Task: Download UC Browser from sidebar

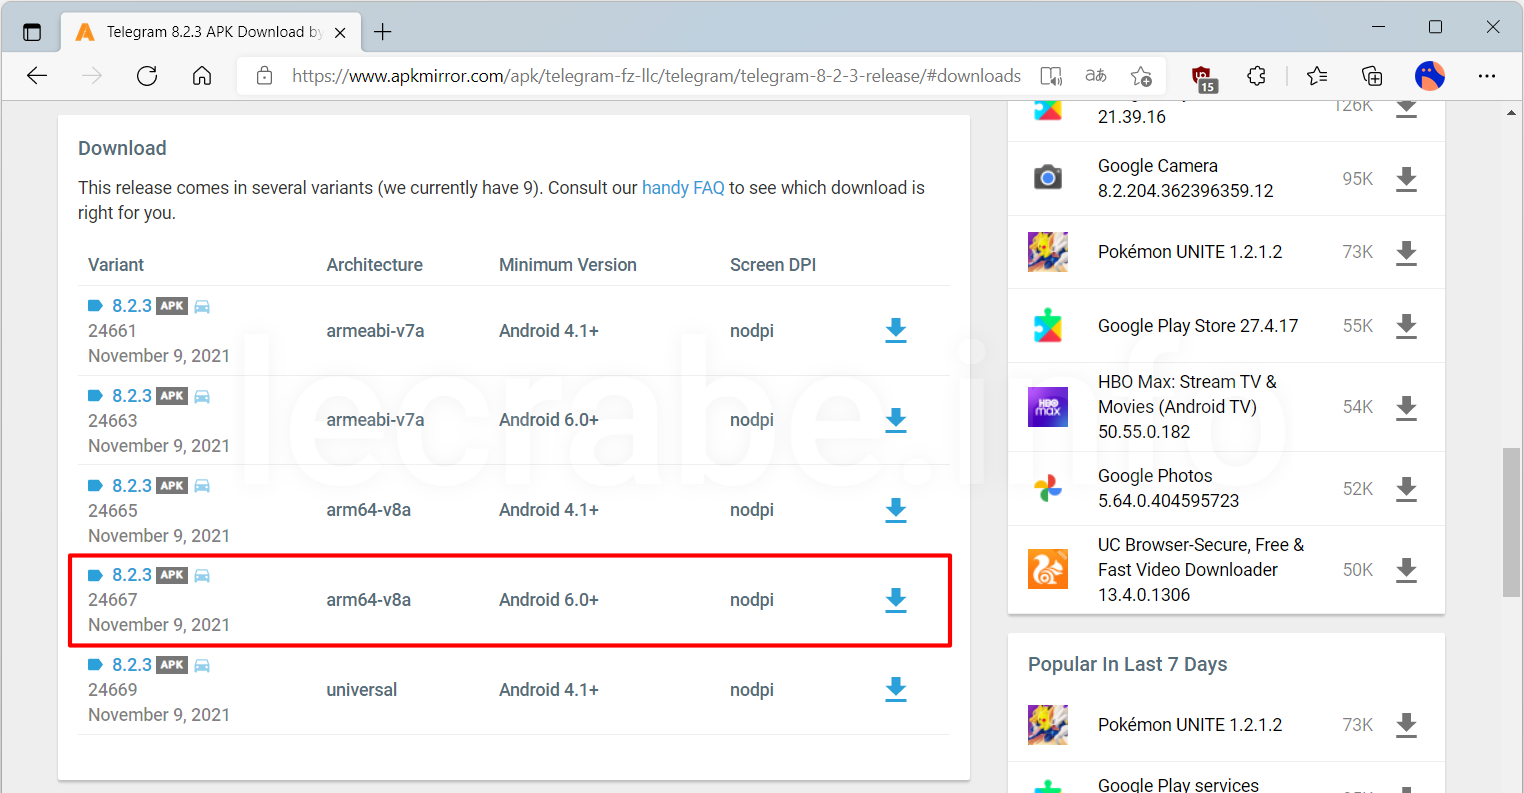Action: [1406, 570]
